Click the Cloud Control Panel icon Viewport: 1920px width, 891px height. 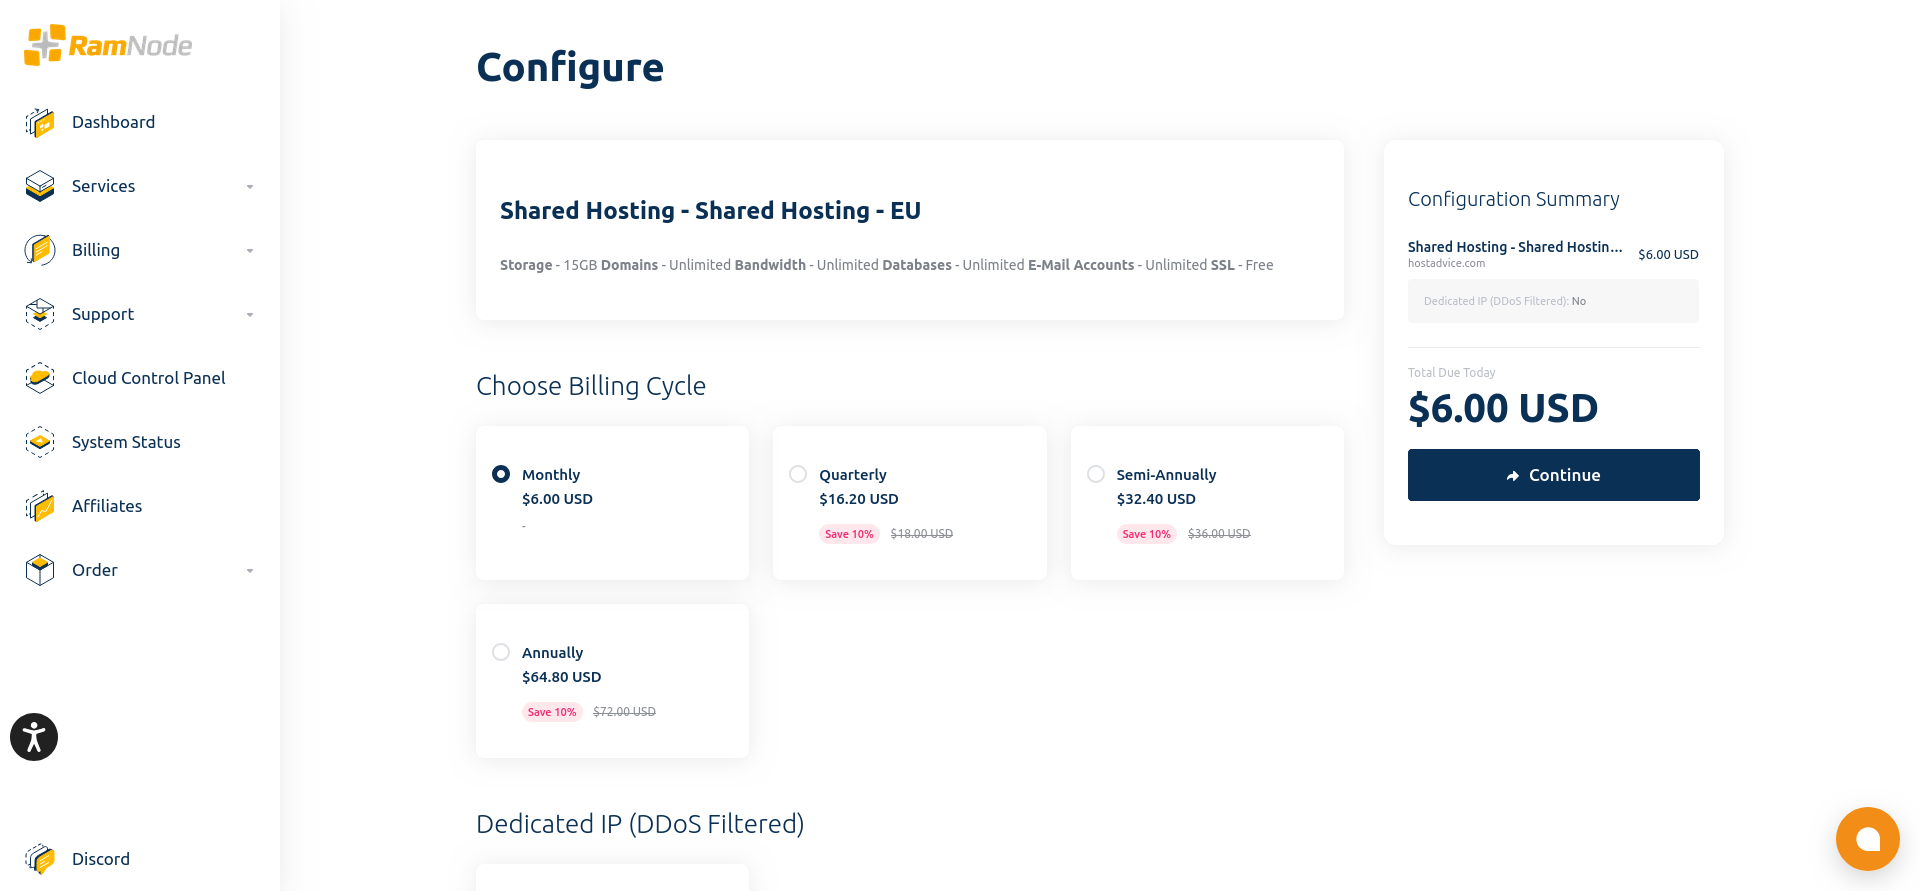(40, 378)
